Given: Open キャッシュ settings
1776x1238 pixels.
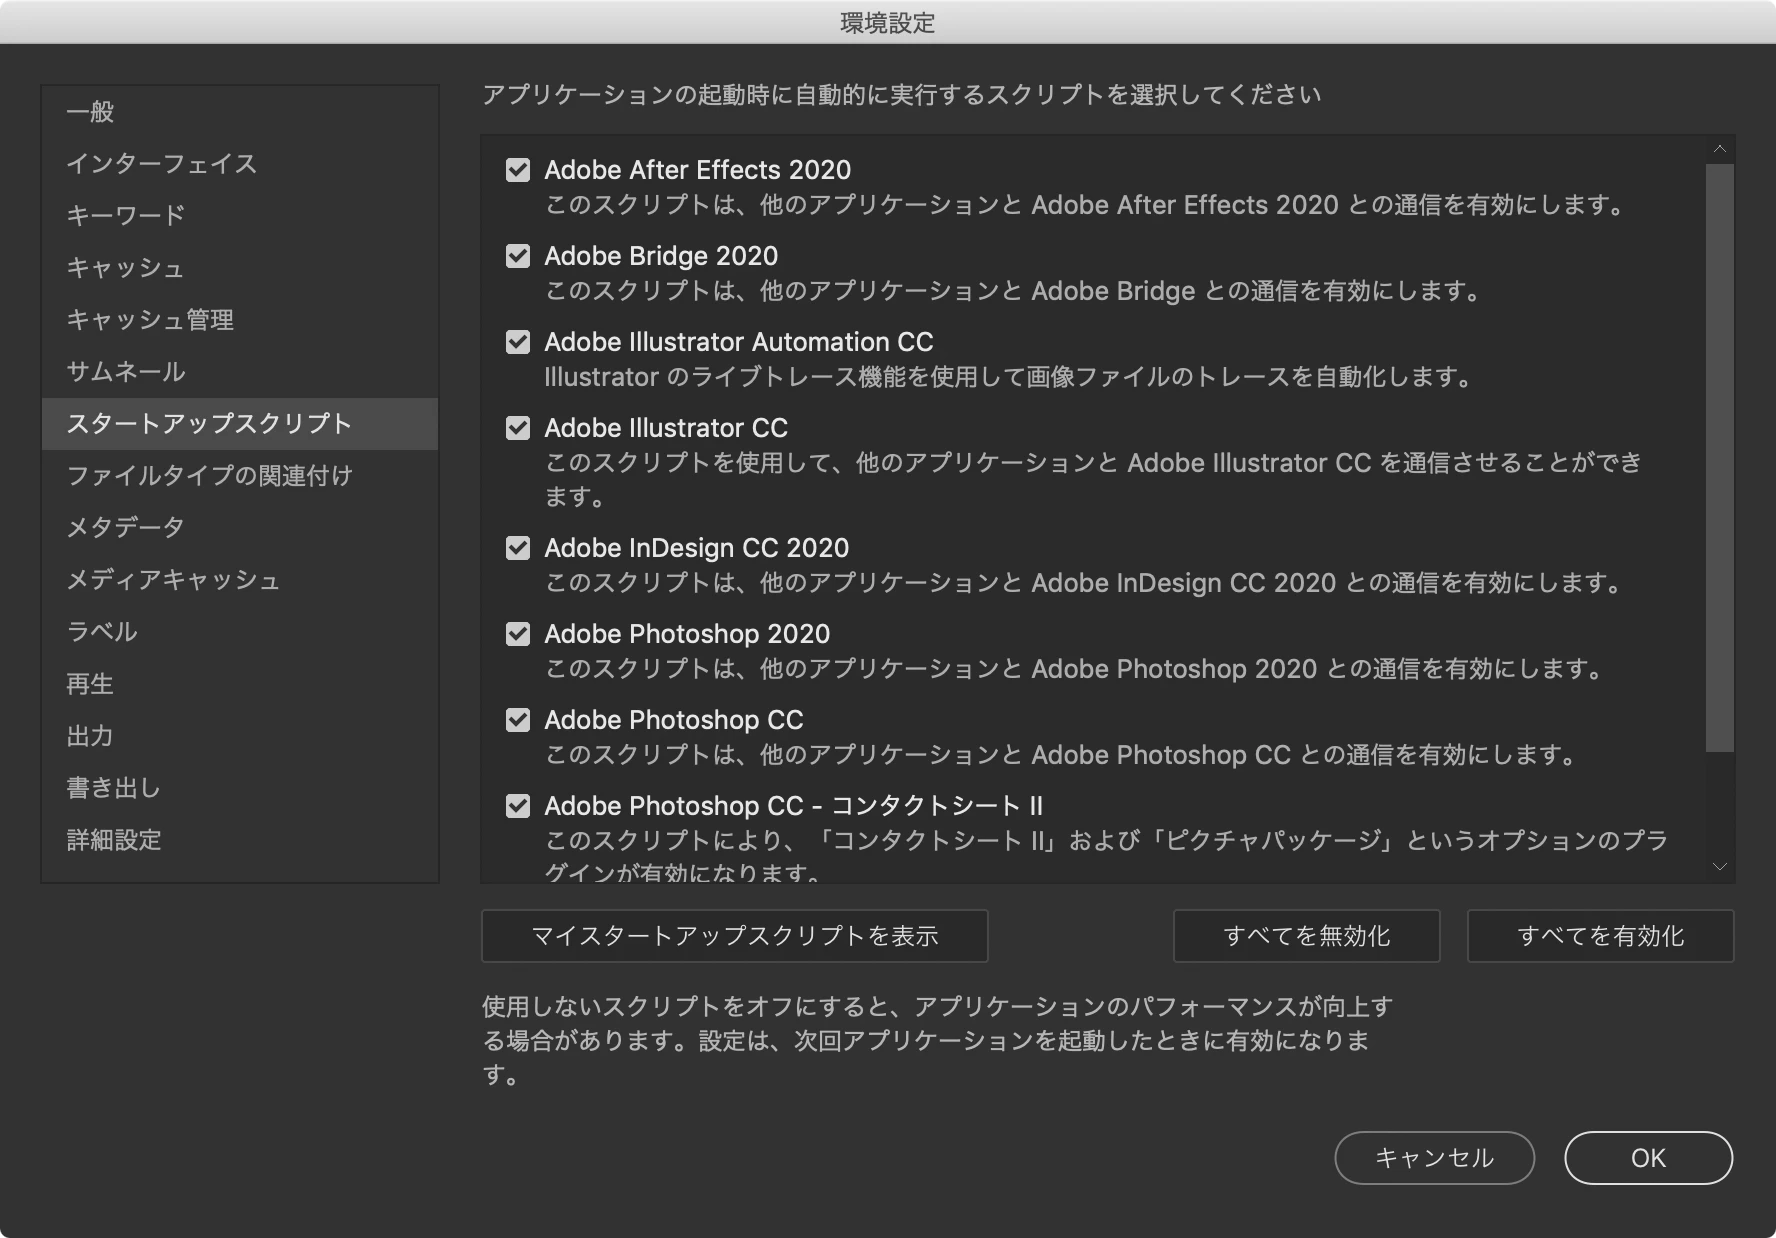Looking at the screenshot, I should click(240, 268).
